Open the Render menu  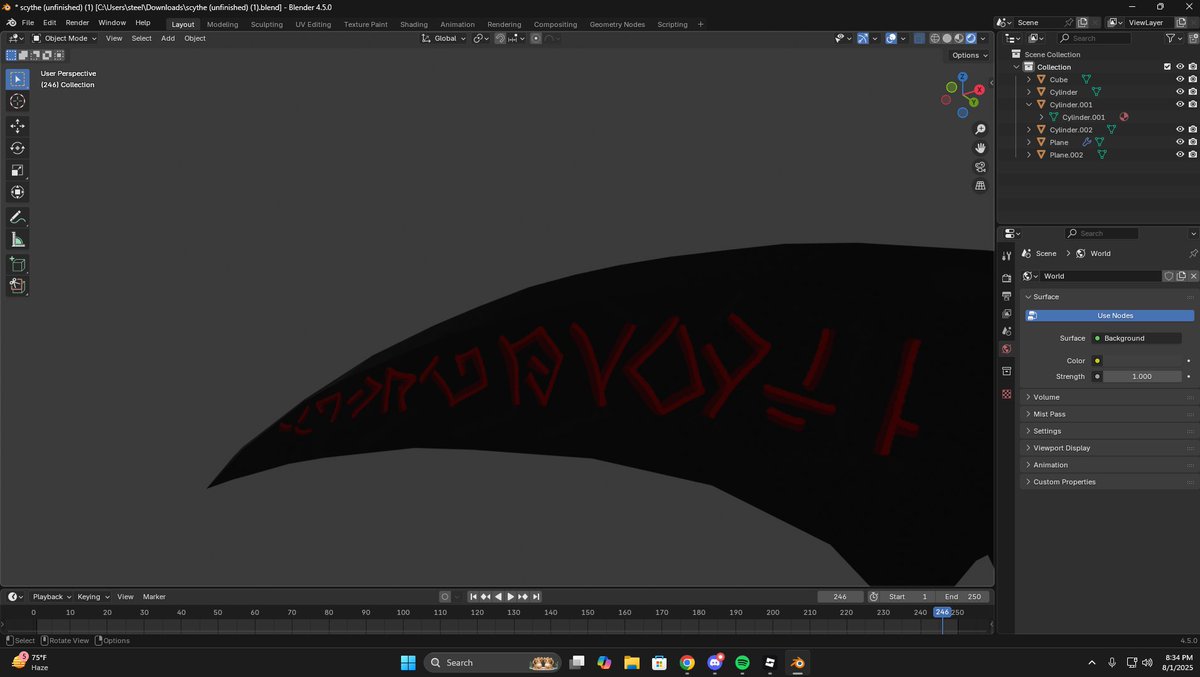(77, 22)
